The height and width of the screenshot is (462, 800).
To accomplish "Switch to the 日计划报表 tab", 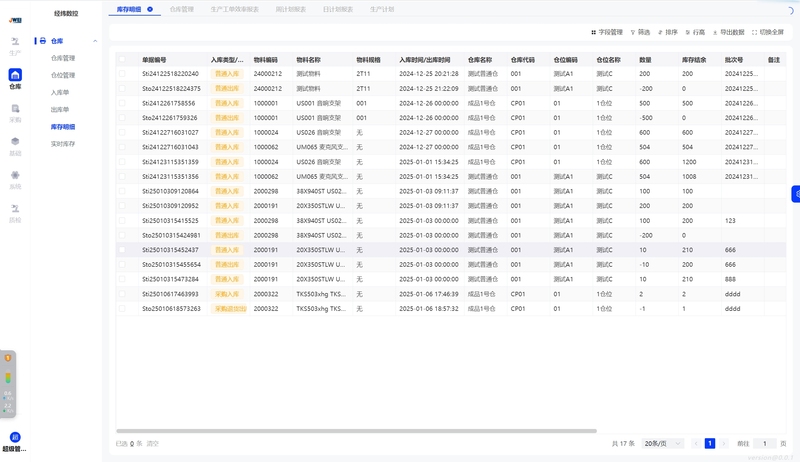I will [x=338, y=9].
